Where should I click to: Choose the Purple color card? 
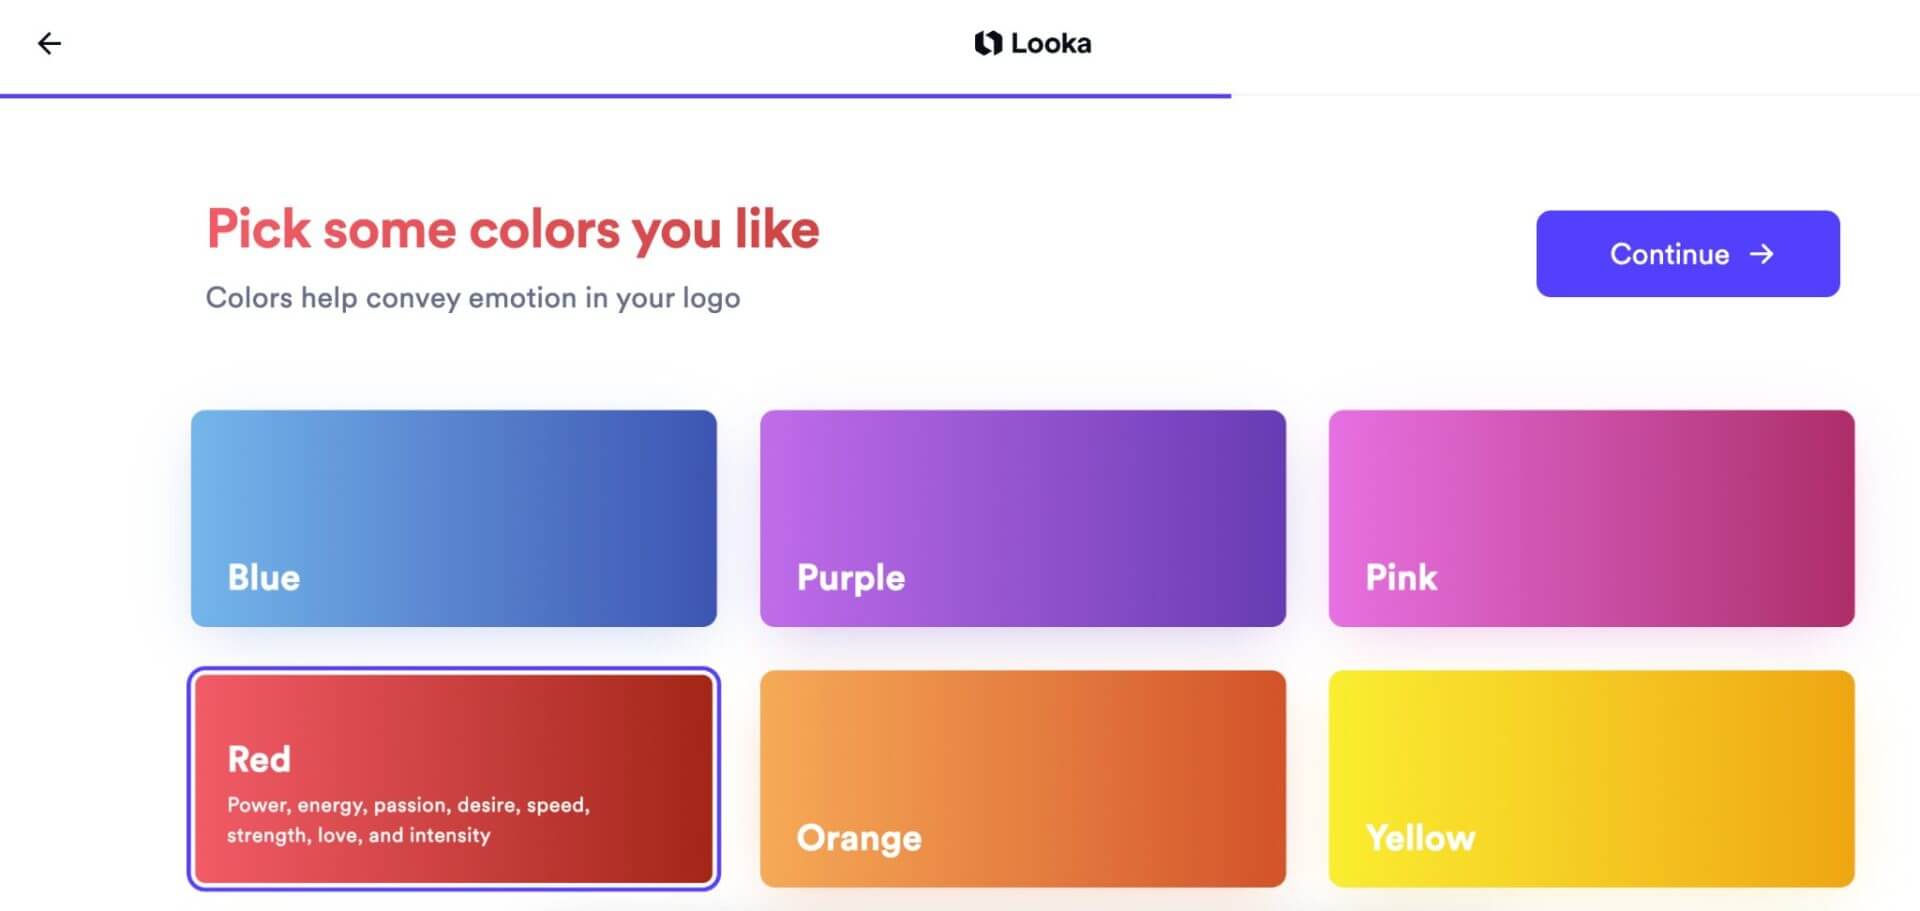[1023, 518]
